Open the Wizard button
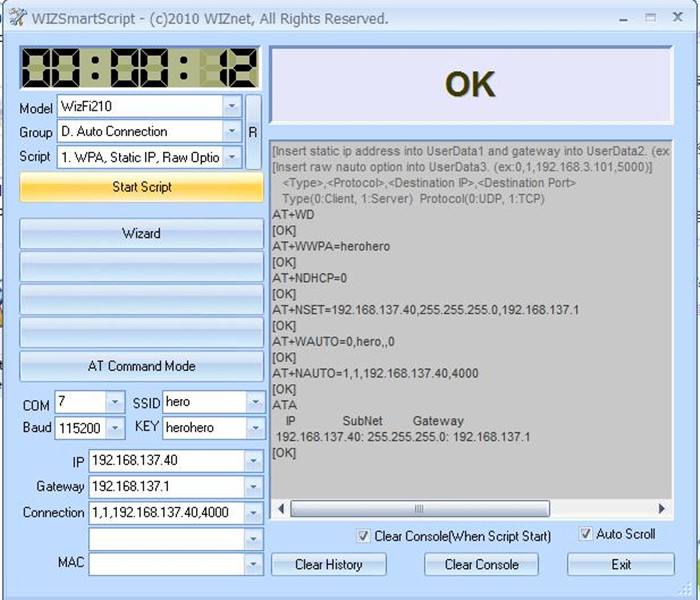700x600 pixels. (x=142, y=233)
